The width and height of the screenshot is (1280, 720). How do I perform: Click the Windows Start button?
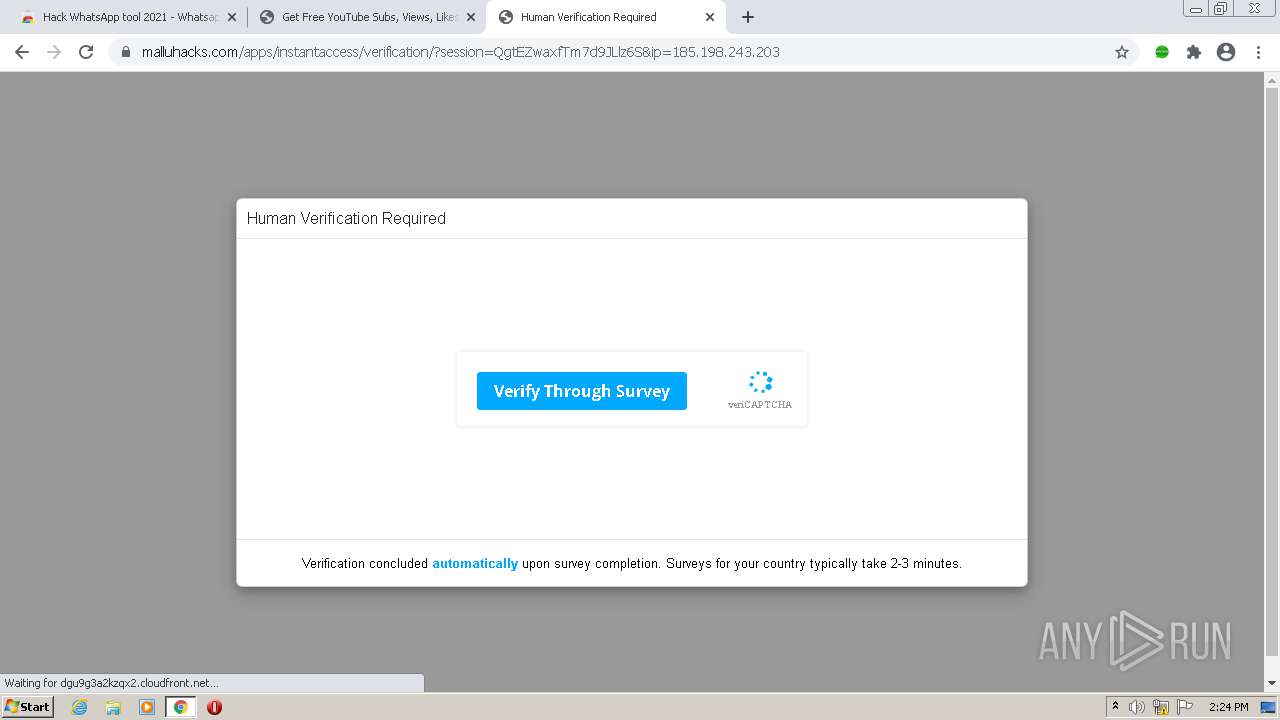coord(28,707)
